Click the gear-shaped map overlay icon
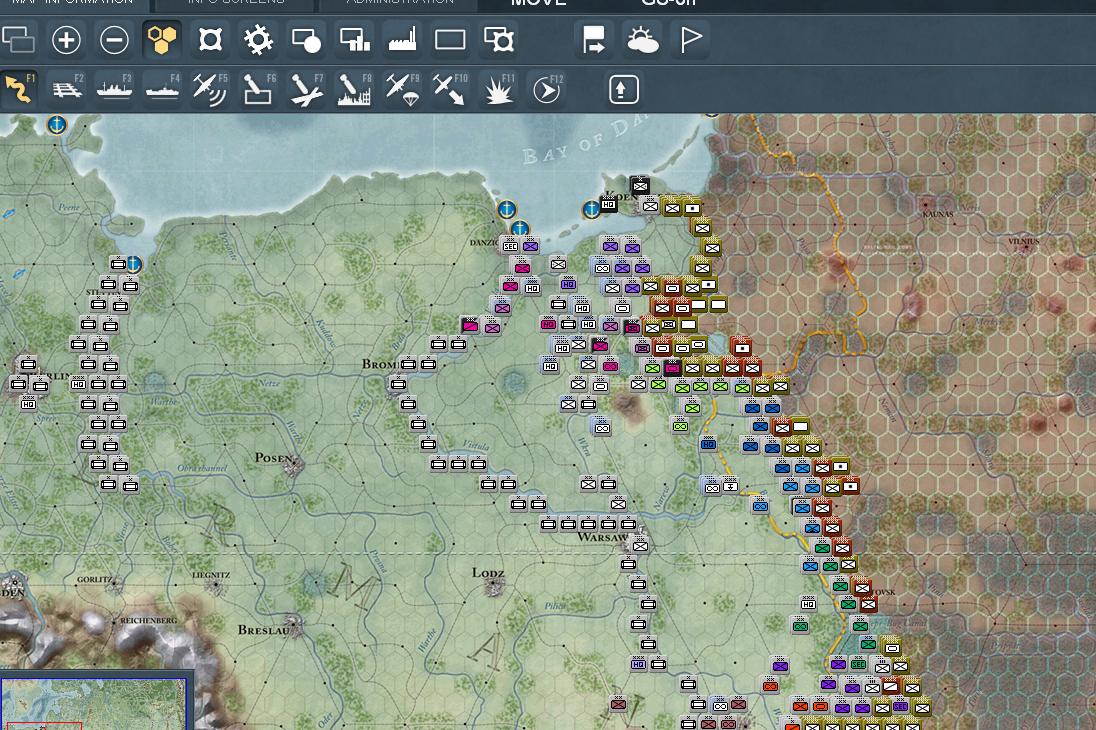The height and width of the screenshot is (730, 1096). (x=258, y=39)
